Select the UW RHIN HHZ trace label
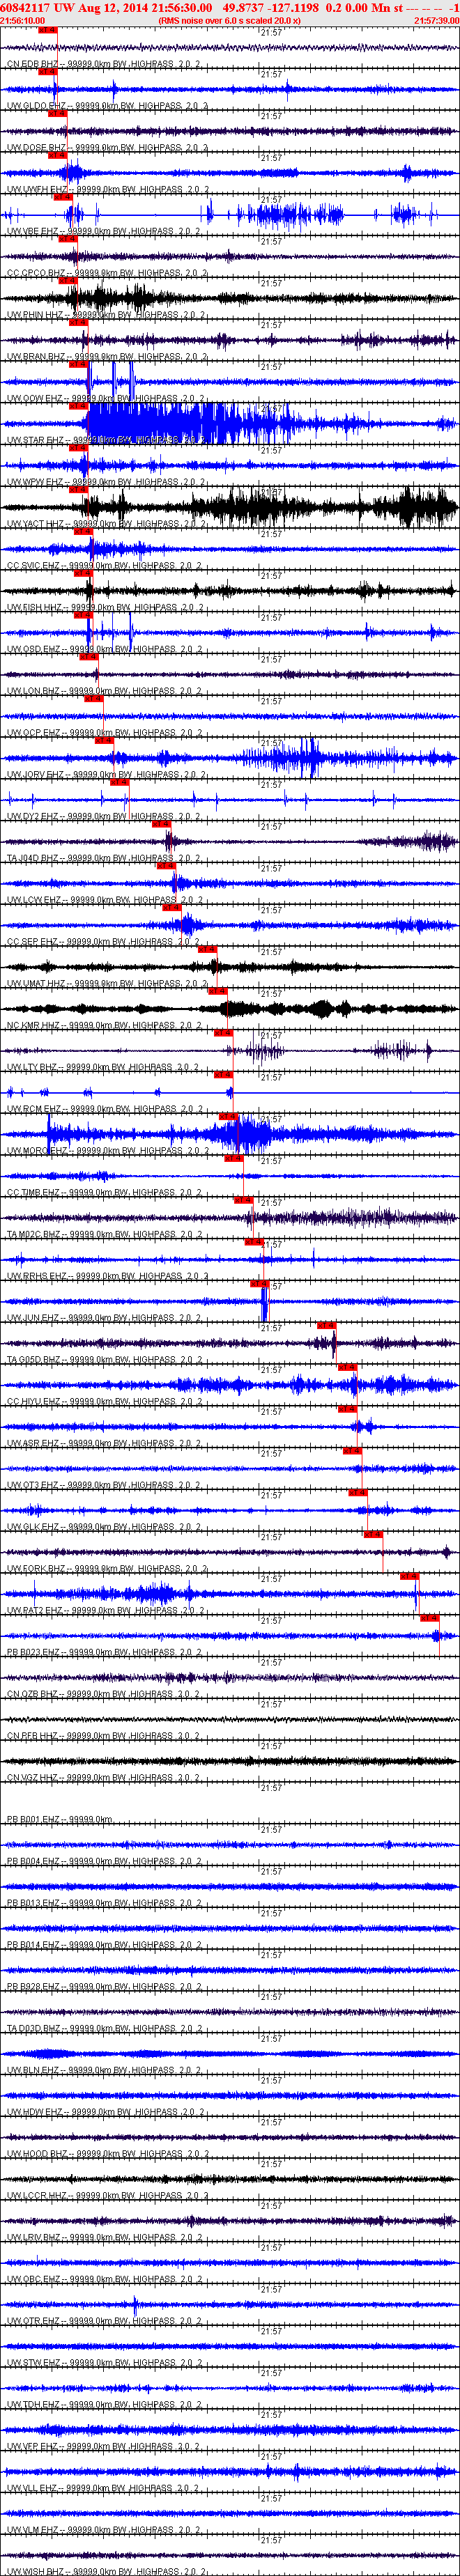460x2576 pixels. coord(106,315)
